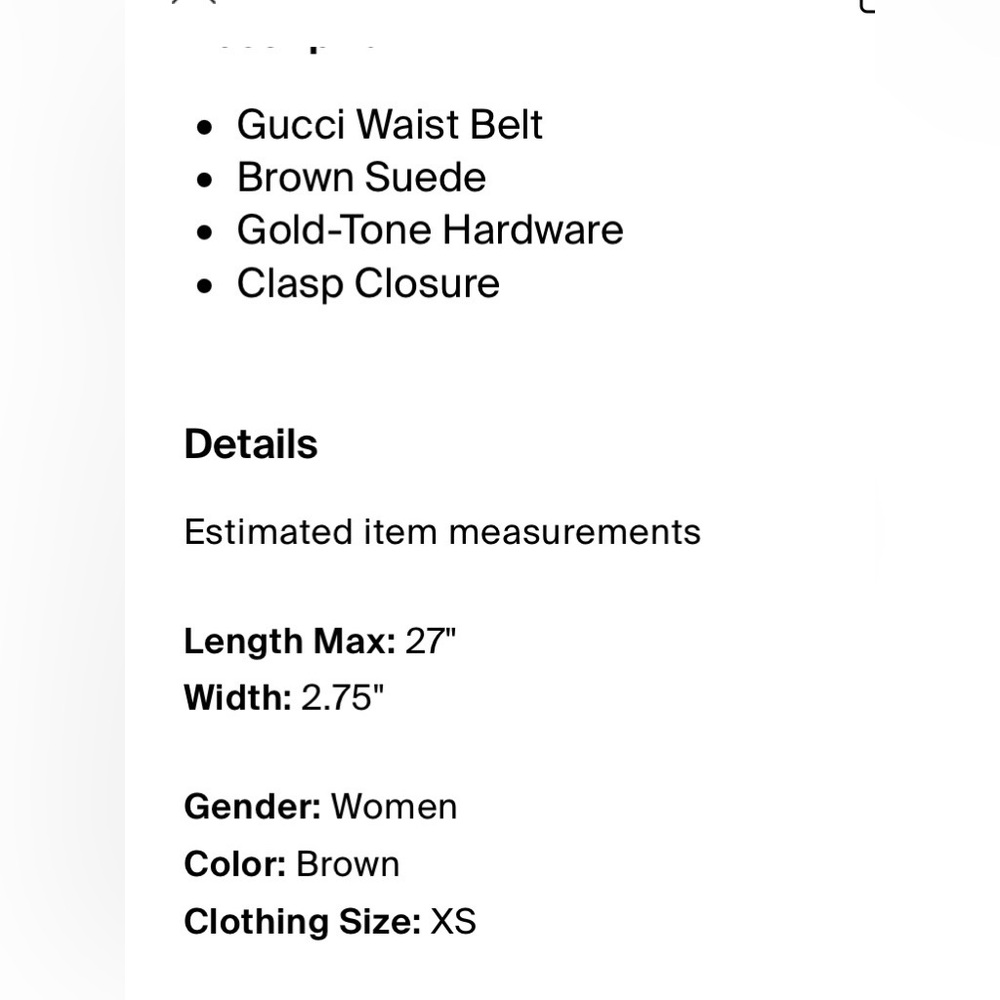1000x1000 pixels.
Task: Click the Gold-Tone Hardware bullet
Action: pyautogui.click(x=430, y=230)
